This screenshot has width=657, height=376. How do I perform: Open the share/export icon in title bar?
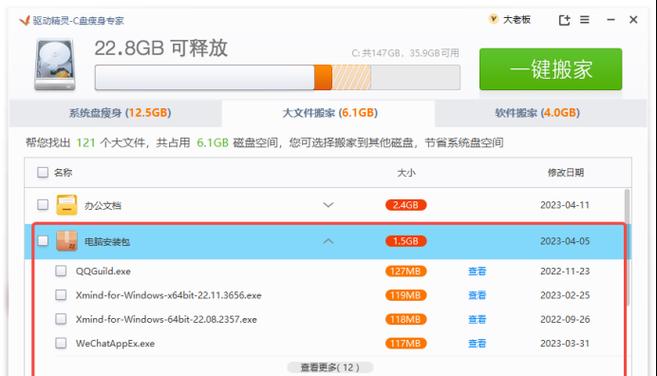coord(564,20)
